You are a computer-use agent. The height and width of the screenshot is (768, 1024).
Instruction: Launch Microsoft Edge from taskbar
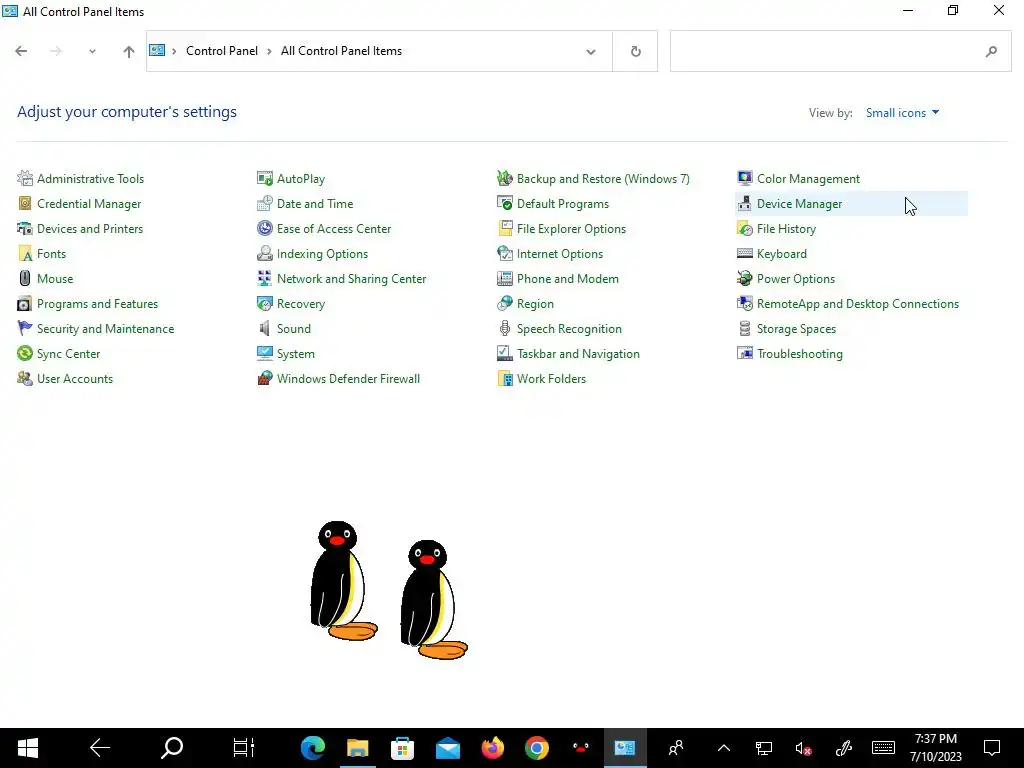(313, 748)
